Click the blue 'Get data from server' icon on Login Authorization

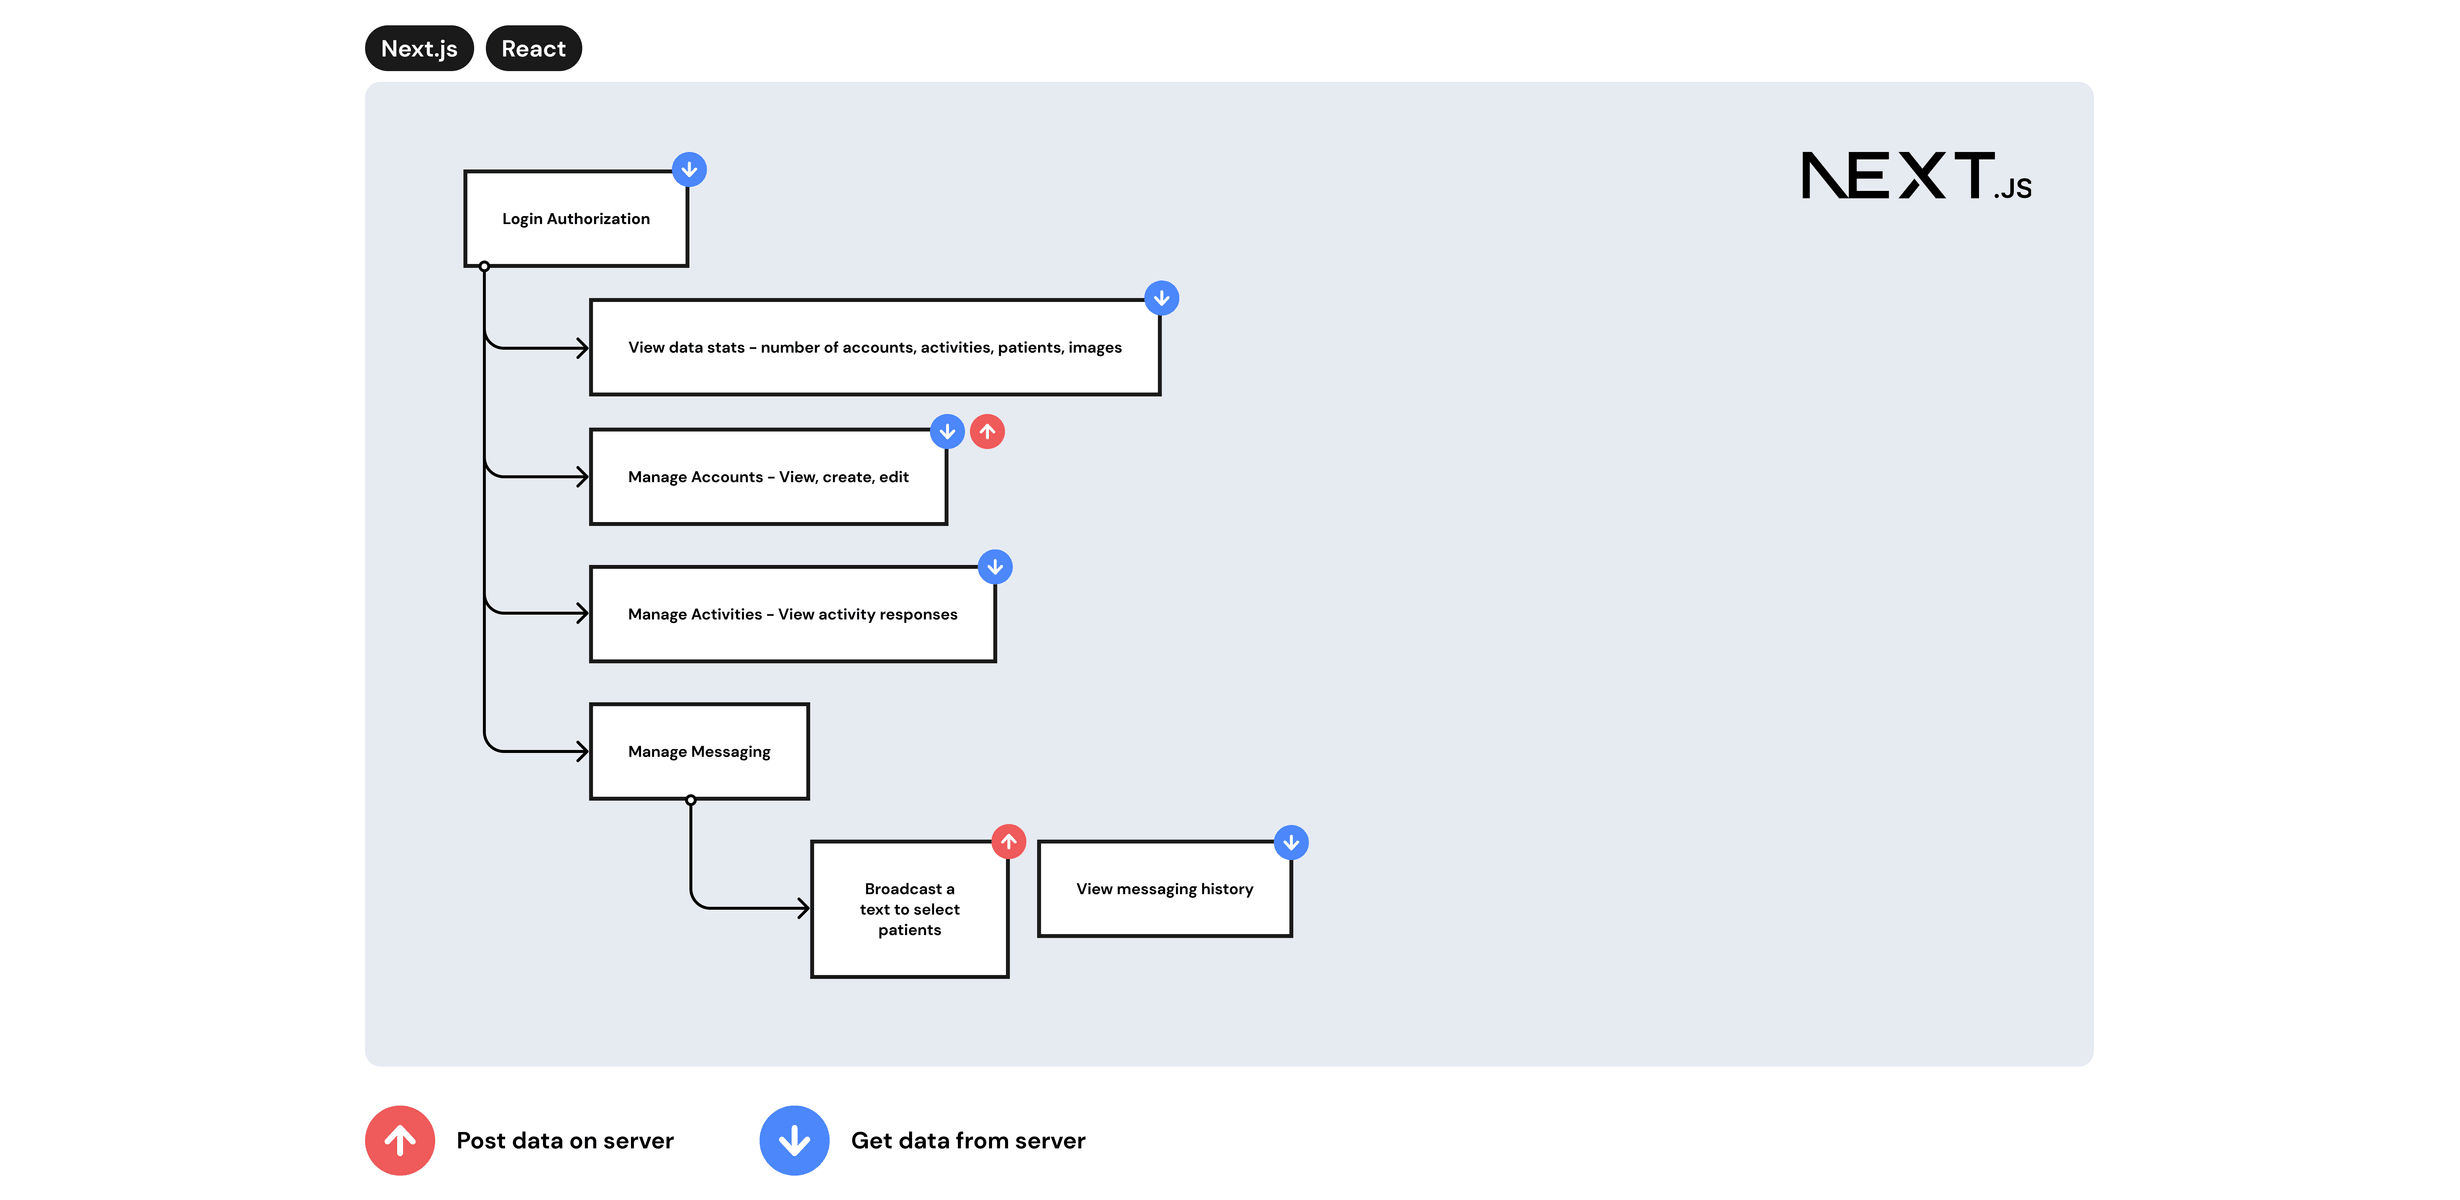(686, 169)
